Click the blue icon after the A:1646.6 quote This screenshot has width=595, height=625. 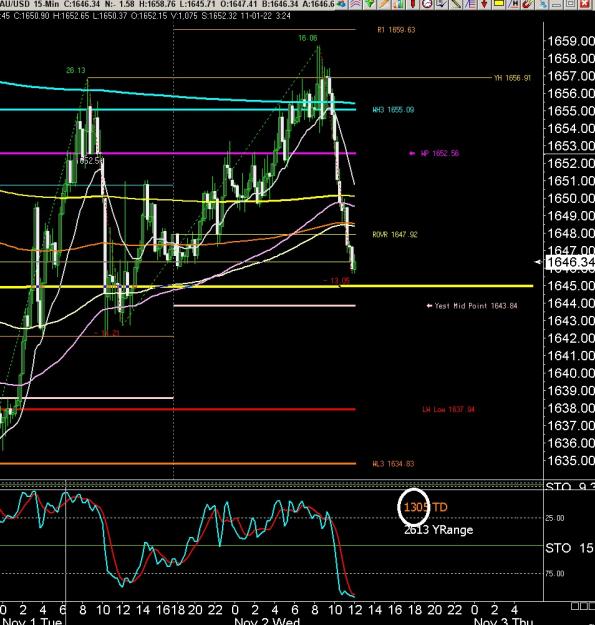341,4
